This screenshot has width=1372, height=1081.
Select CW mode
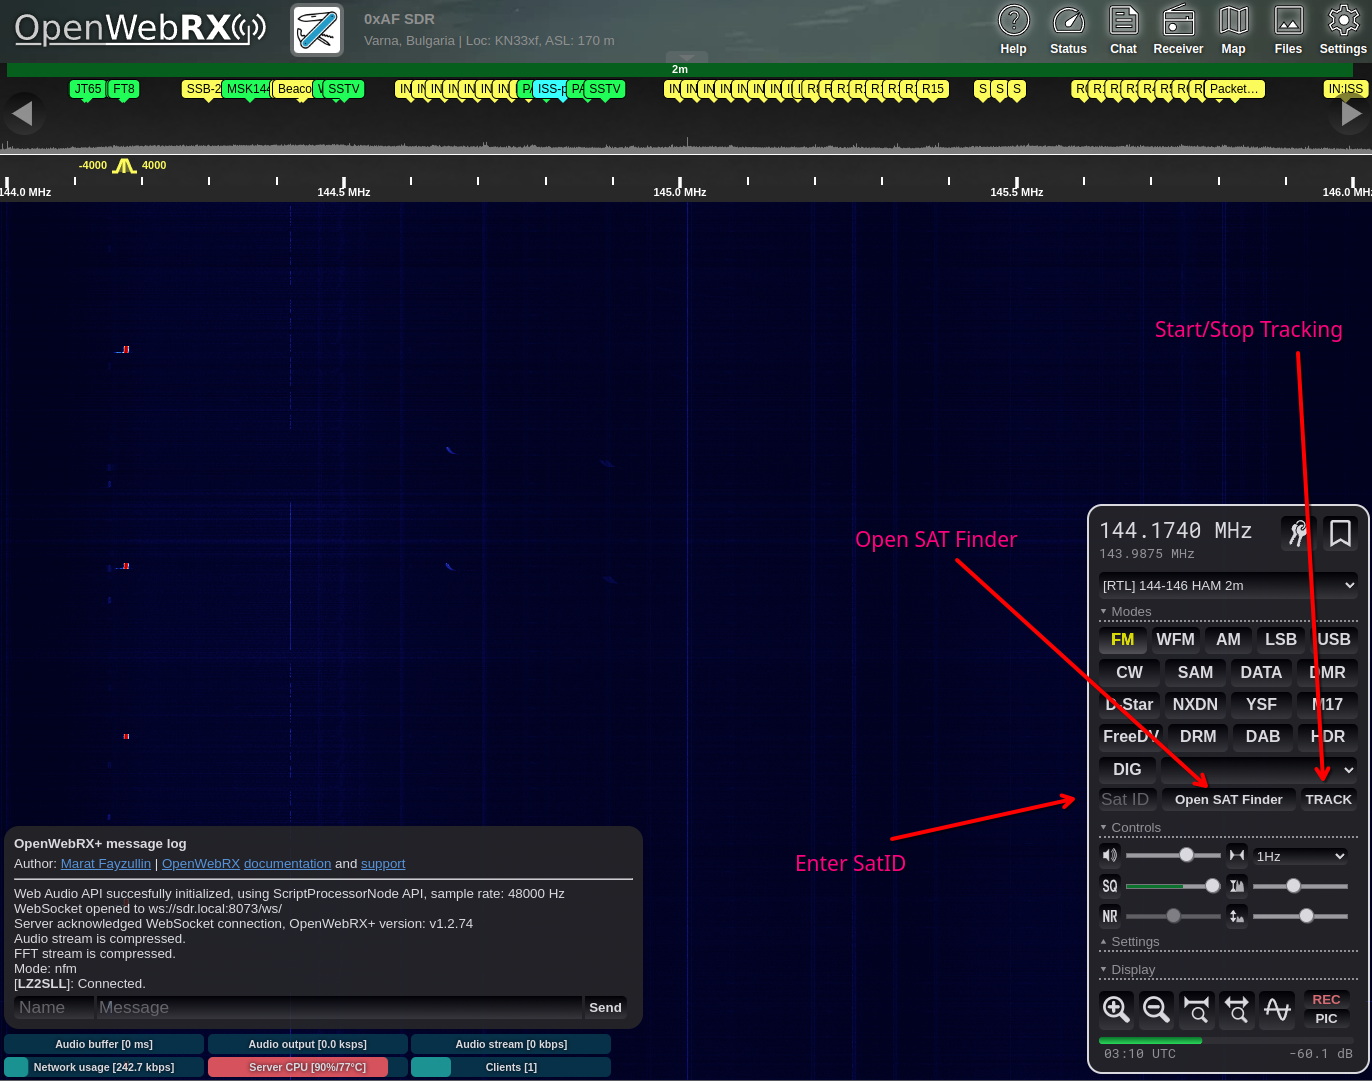[1129, 673]
